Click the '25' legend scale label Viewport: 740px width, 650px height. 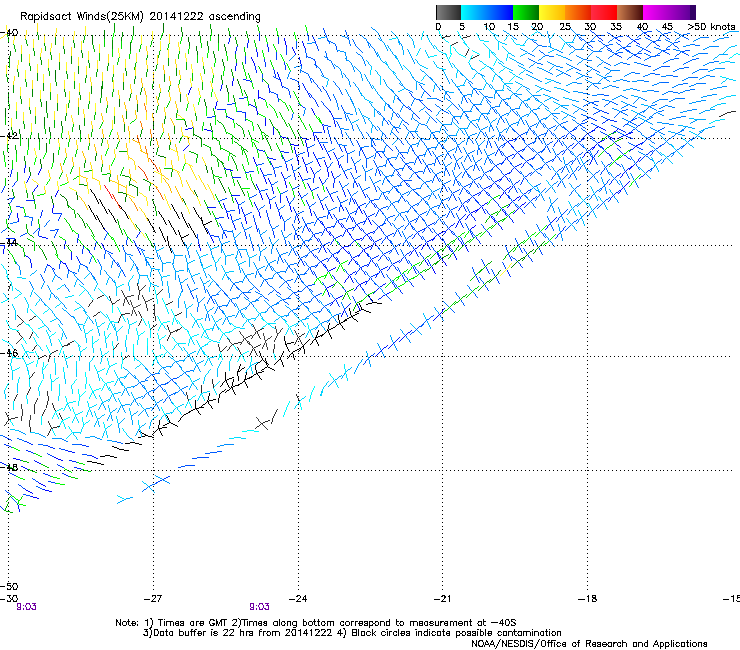565,27
